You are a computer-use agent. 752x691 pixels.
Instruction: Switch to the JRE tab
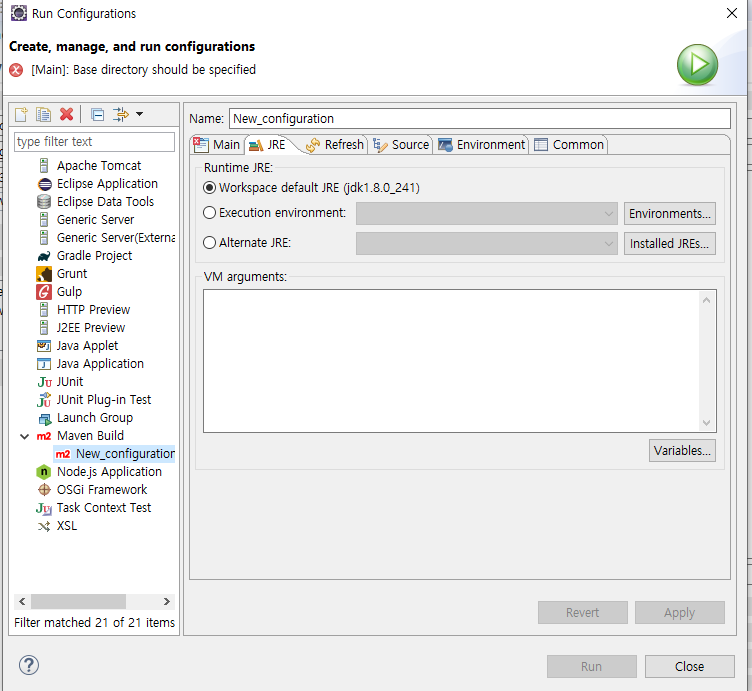(x=269, y=145)
